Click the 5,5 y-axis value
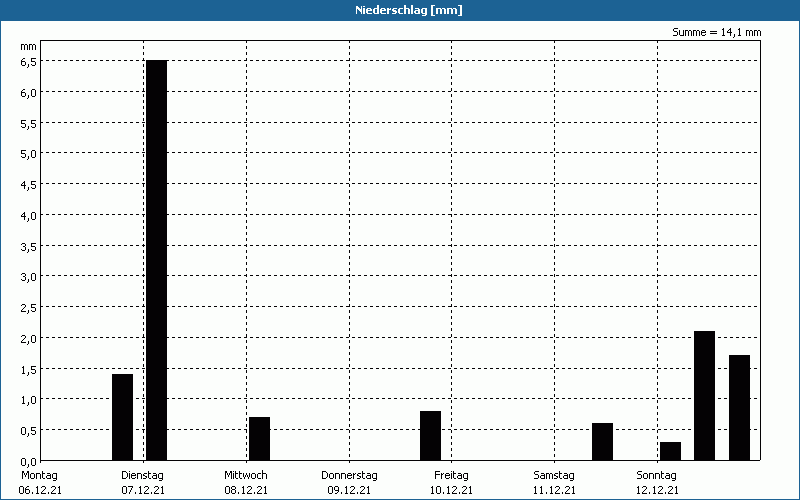800x500 pixels. click(x=29, y=123)
